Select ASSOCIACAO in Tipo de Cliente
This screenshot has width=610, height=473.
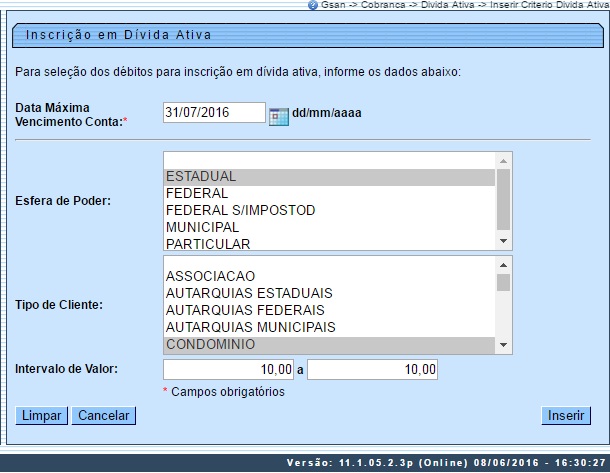pos(329,276)
